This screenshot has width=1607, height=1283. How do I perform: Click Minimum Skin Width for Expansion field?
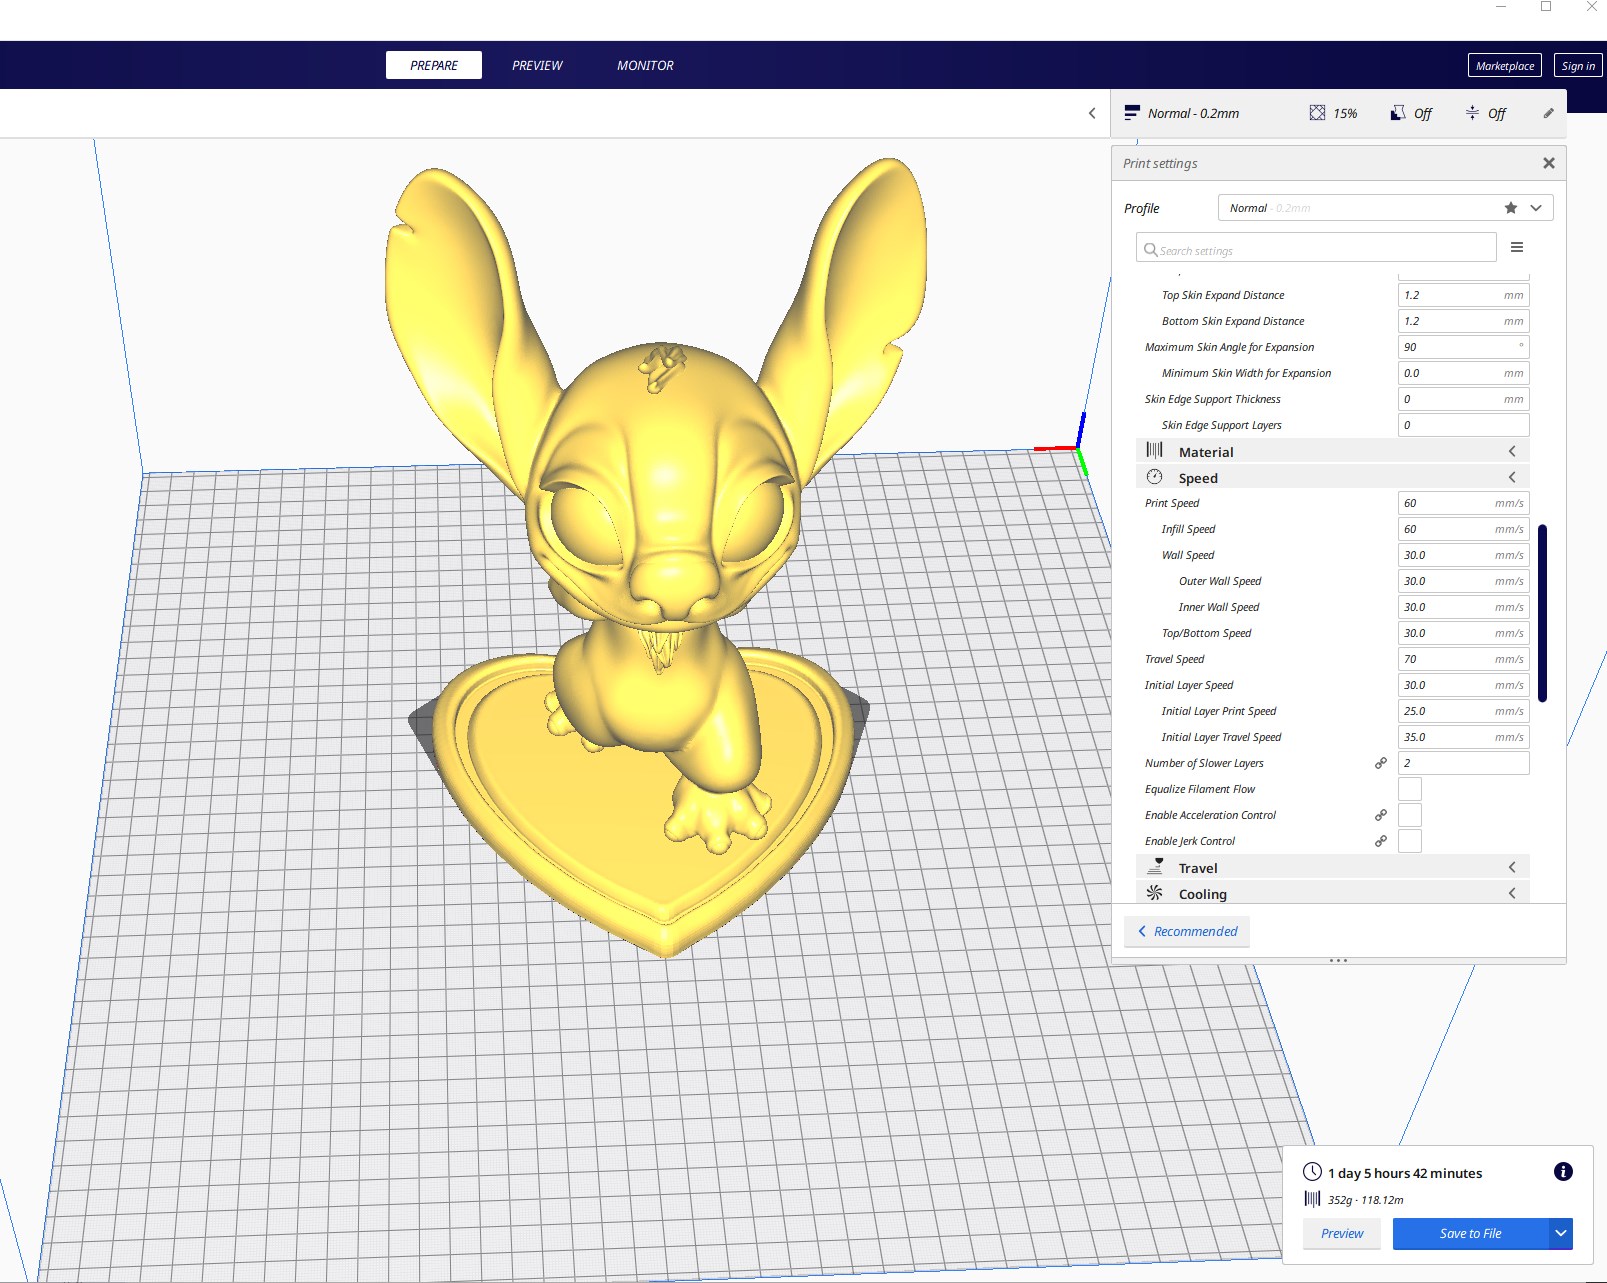pyautogui.click(x=1463, y=373)
